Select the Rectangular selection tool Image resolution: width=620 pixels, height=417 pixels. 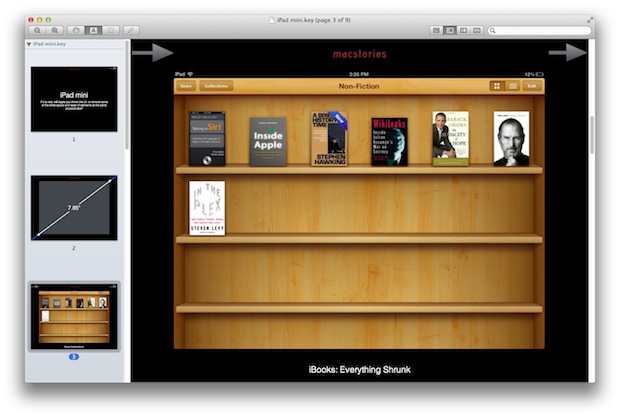coord(111,30)
